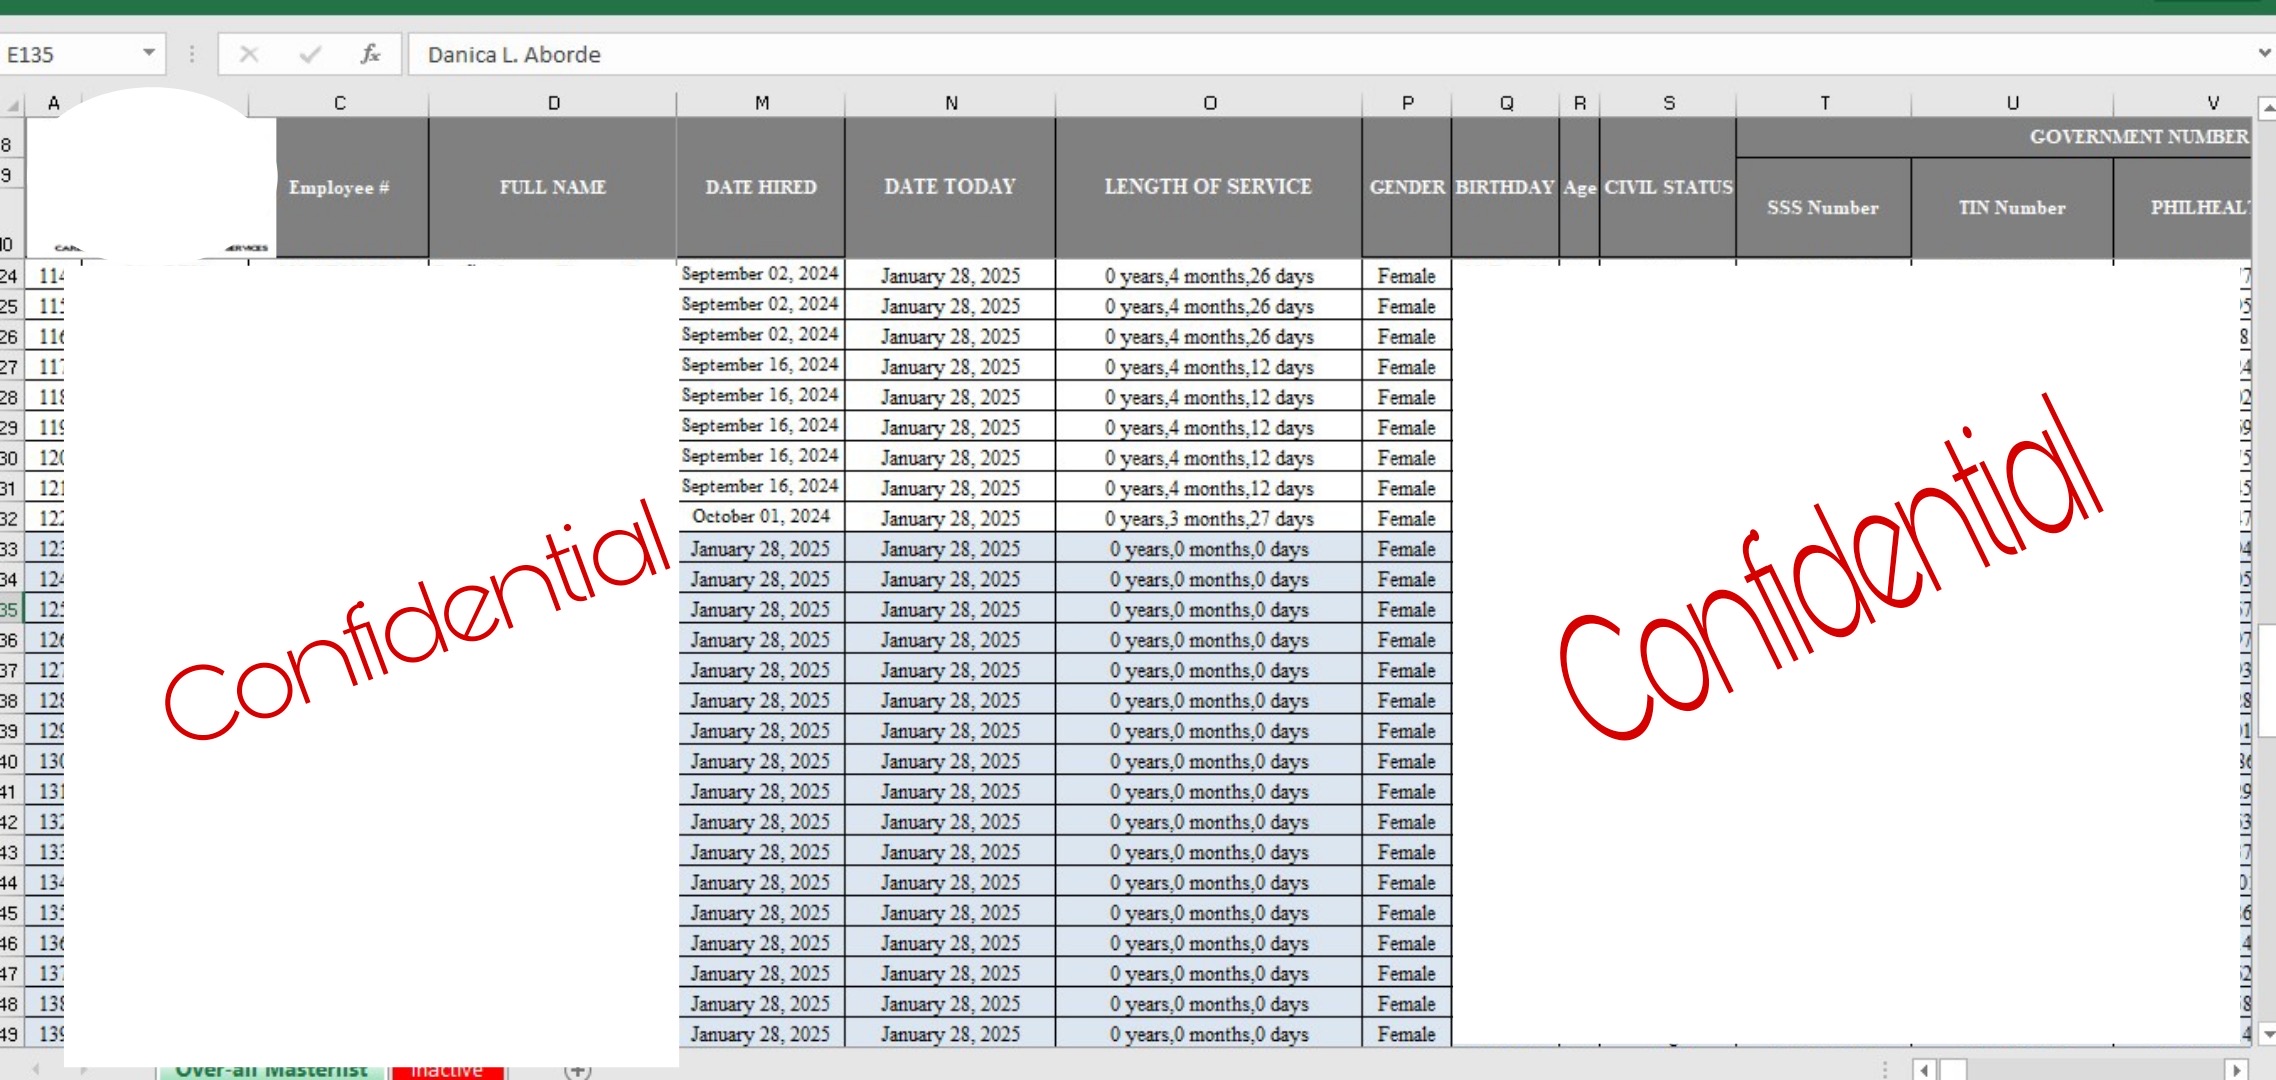Open the Name Box dropdown arrow
This screenshot has height=1080, width=2276.
(x=148, y=53)
